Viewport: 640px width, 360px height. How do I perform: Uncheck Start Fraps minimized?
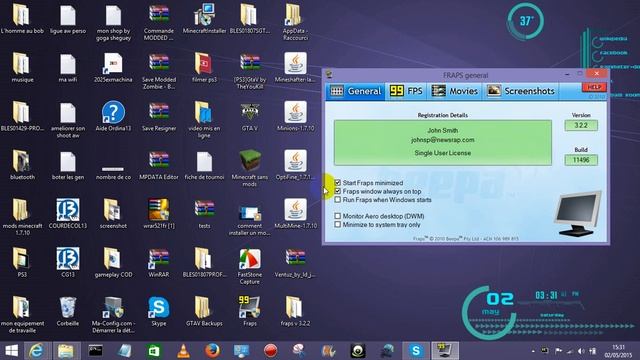coord(338,182)
